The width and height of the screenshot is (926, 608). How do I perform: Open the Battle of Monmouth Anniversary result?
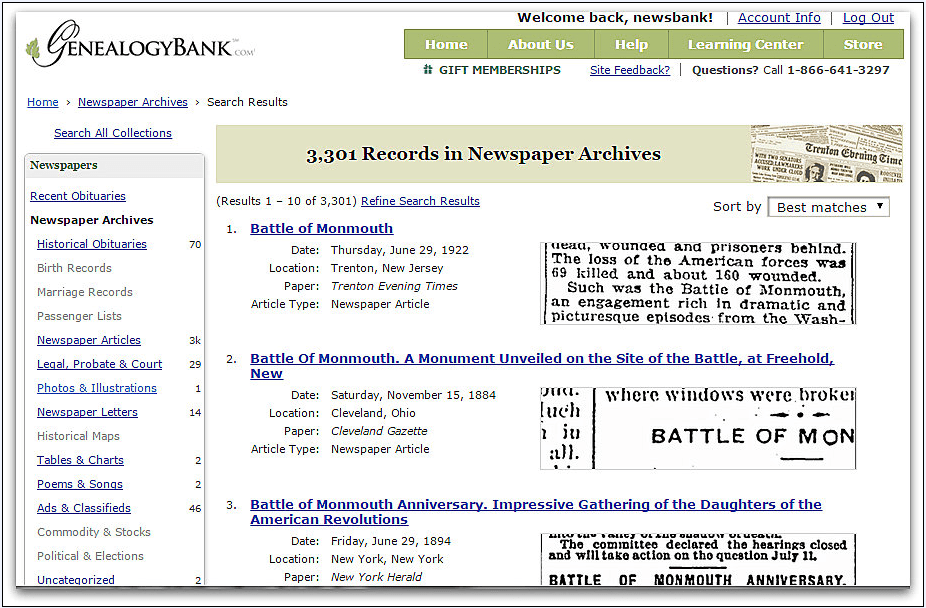536,512
